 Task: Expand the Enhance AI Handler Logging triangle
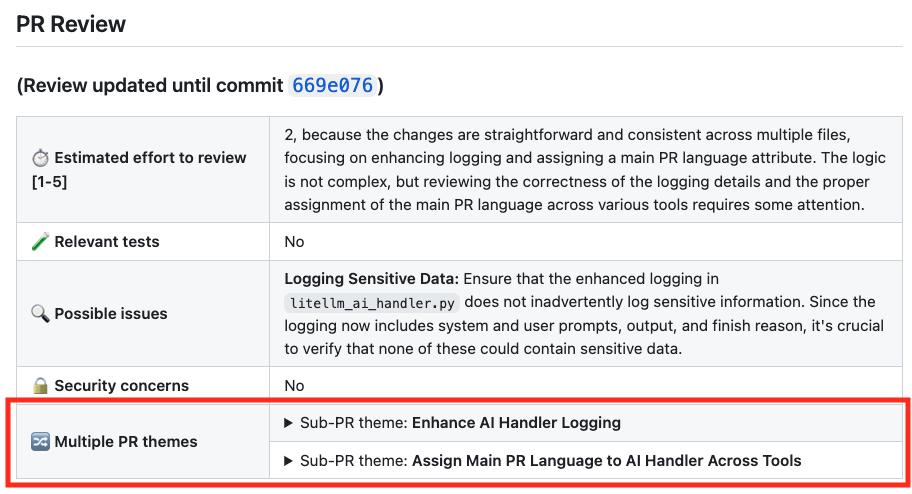click(x=290, y=423)
